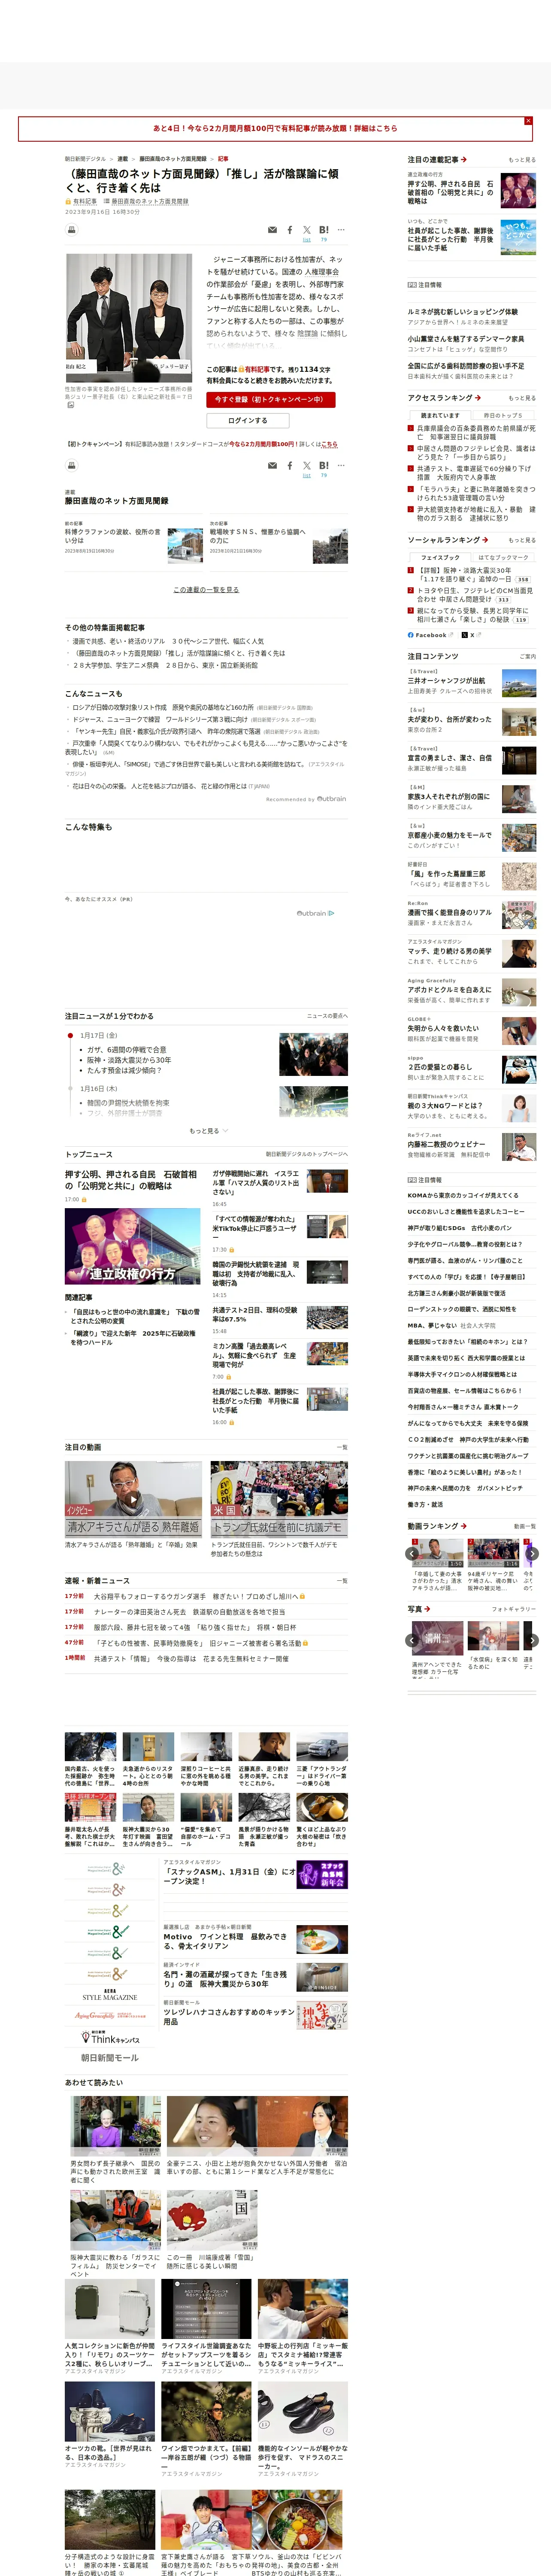Open ご案内 link beside 注目コンテンツ
Image resolution: width=551 pixels, height=2576 pixels.
point(527,656)
